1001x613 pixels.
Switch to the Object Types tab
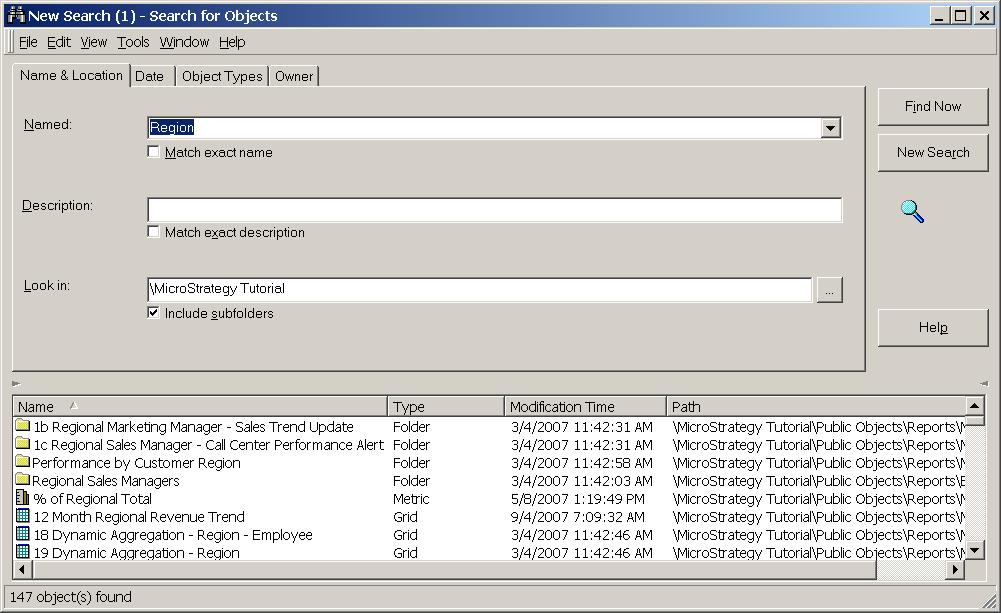point(222,75)
